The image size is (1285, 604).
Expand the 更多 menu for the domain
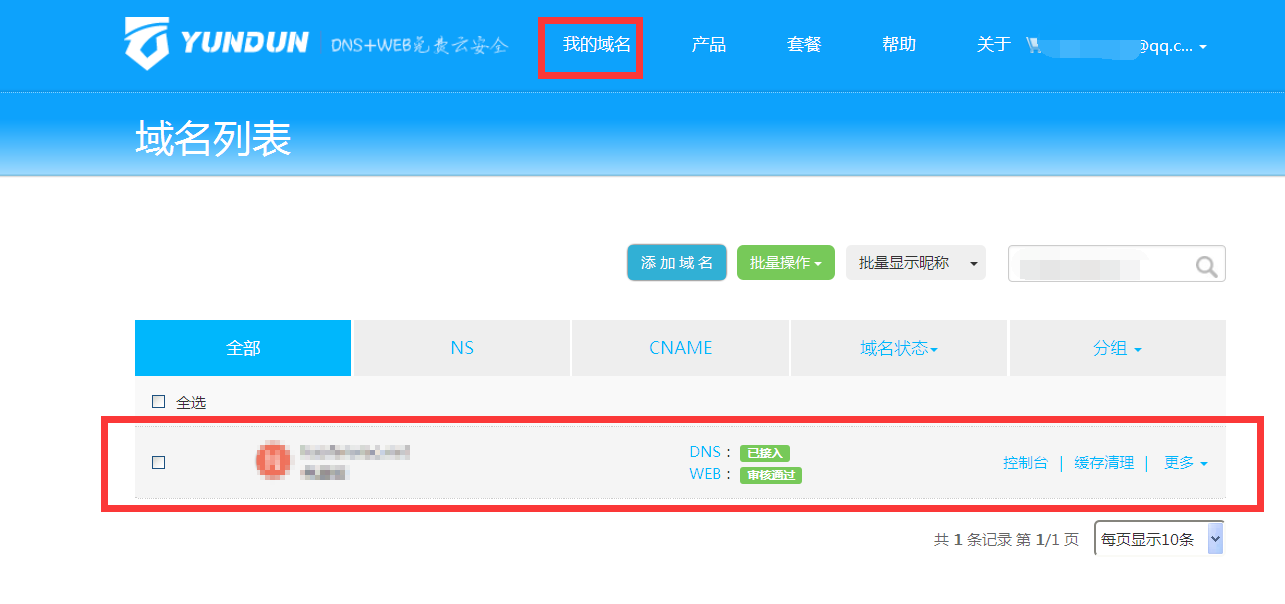[x=1185, y=463]
